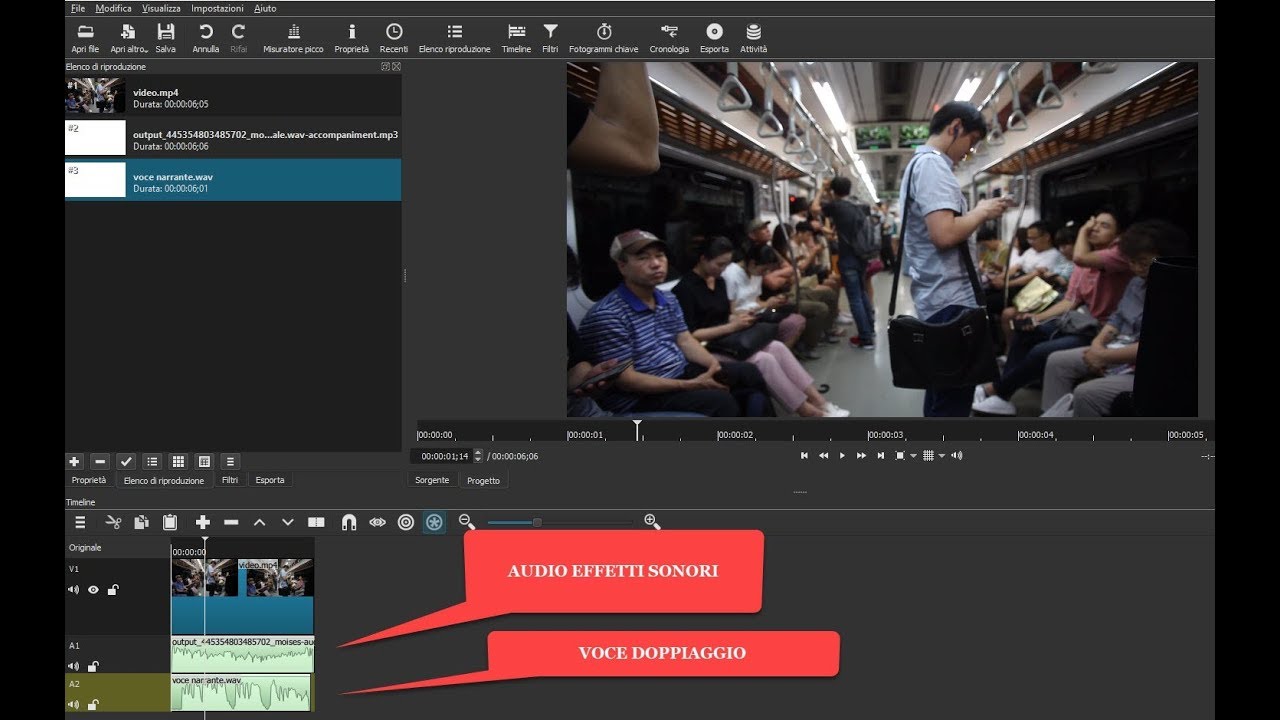
Task: Add to playlist with plus button
Action: point(74,462)
